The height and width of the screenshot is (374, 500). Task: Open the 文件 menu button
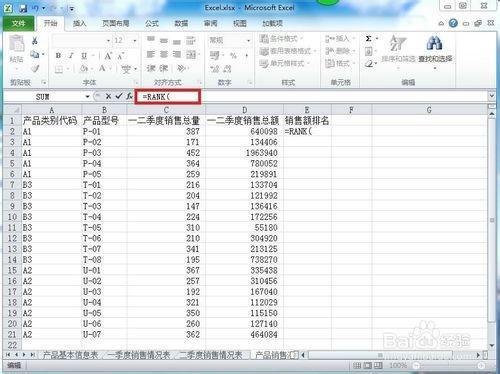tap(18, 23)
